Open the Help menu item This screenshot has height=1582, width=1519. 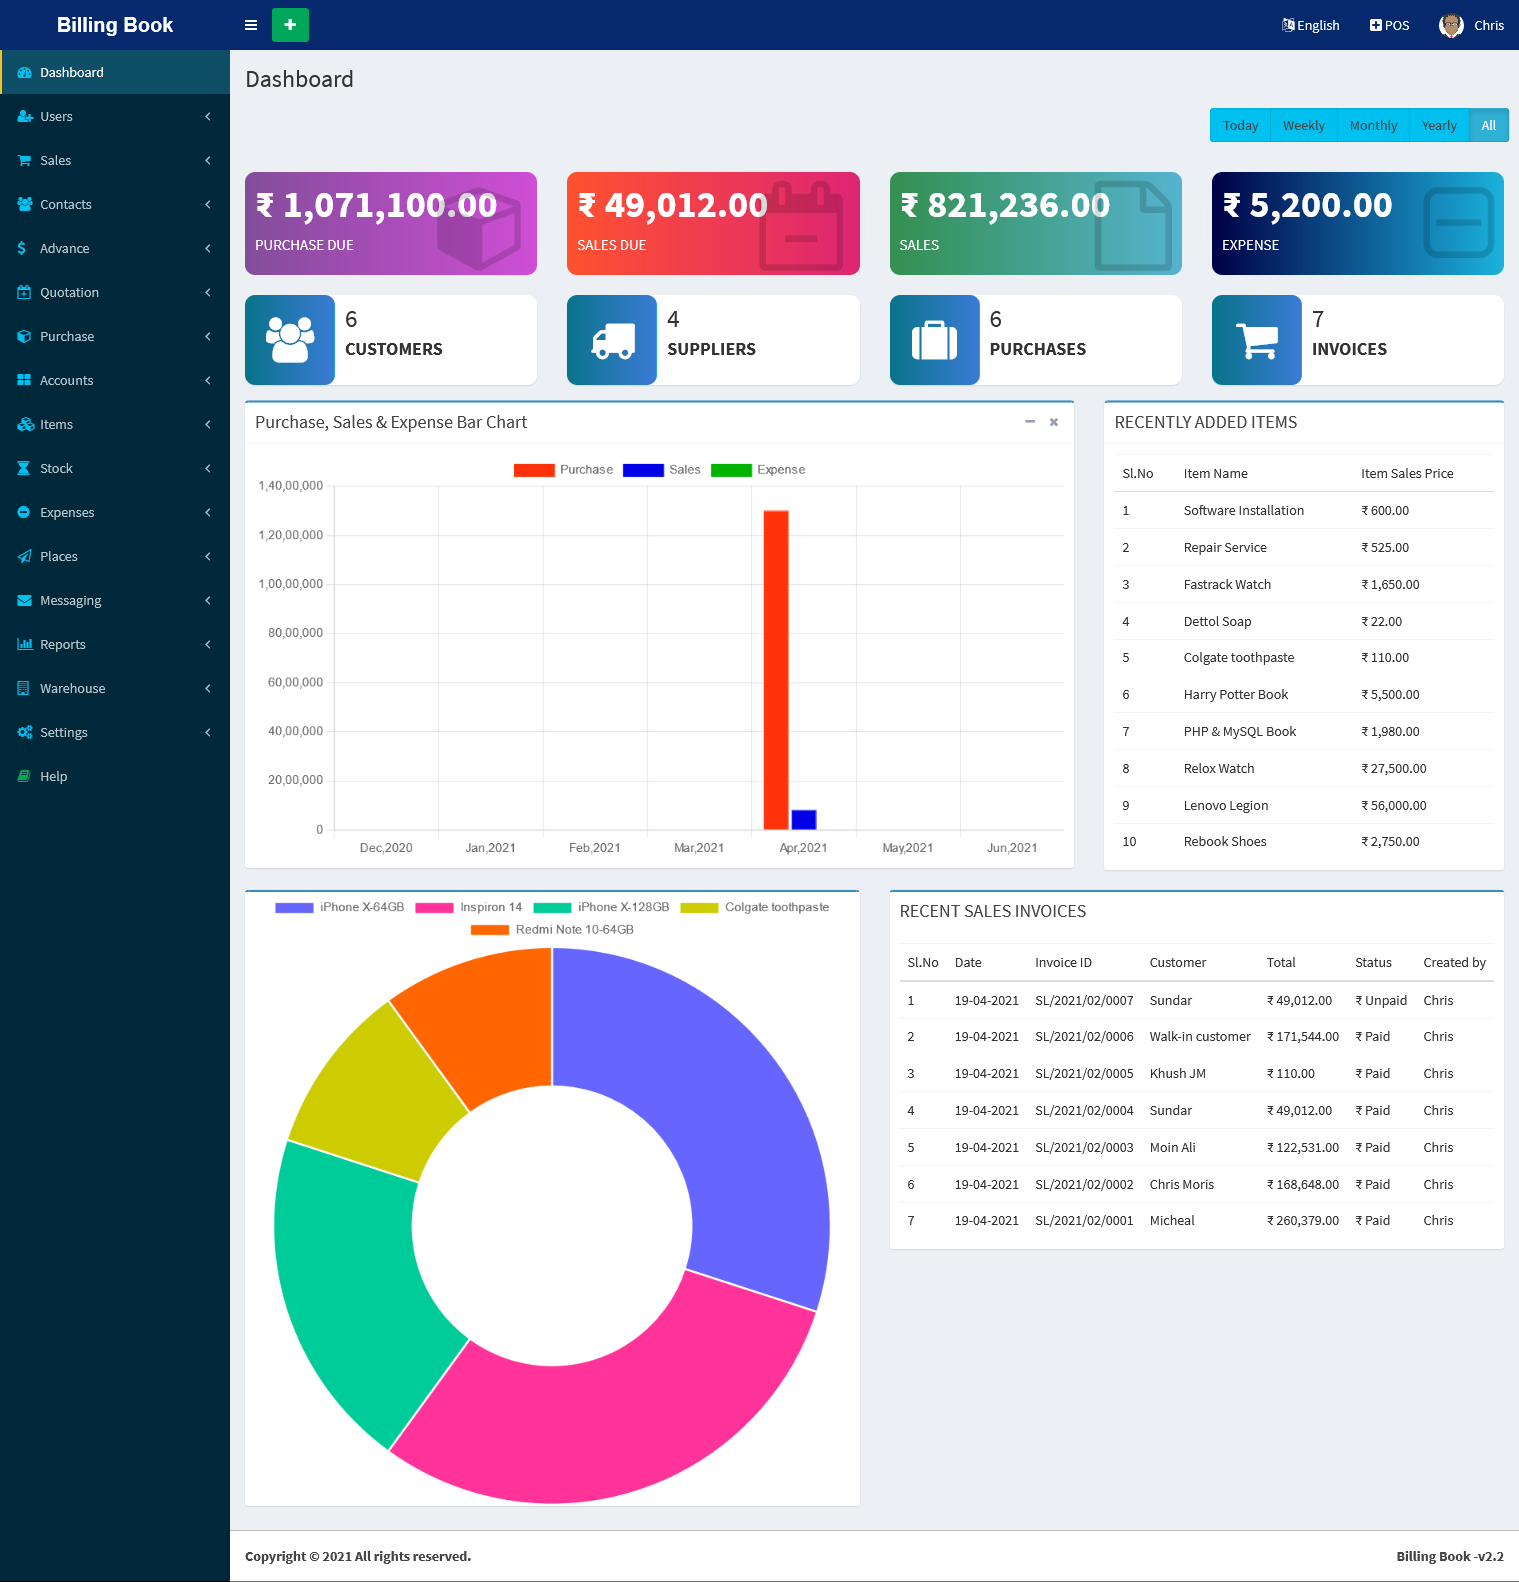[x=54, y=776]
